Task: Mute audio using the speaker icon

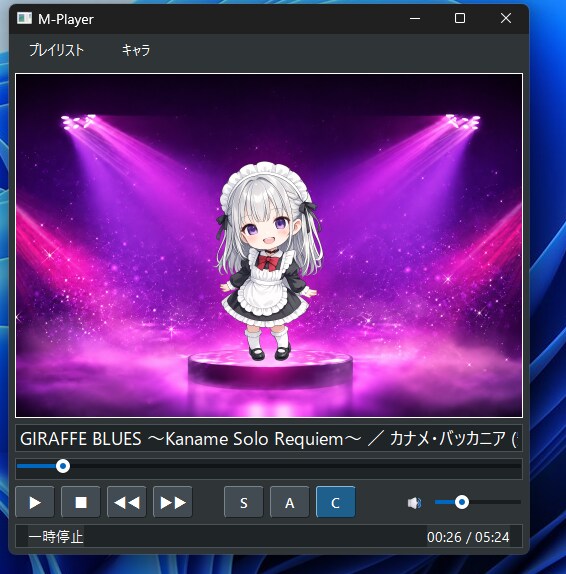Action: click(414, 503)
